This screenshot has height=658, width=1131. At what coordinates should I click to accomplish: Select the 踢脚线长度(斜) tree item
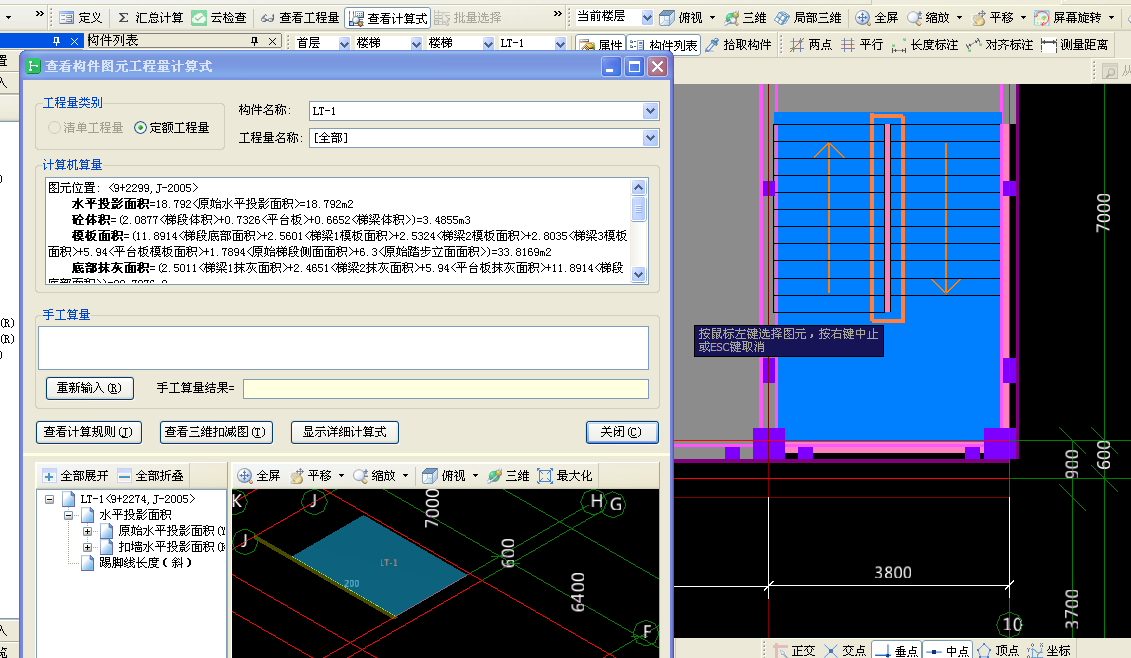(x=145, y=563)
